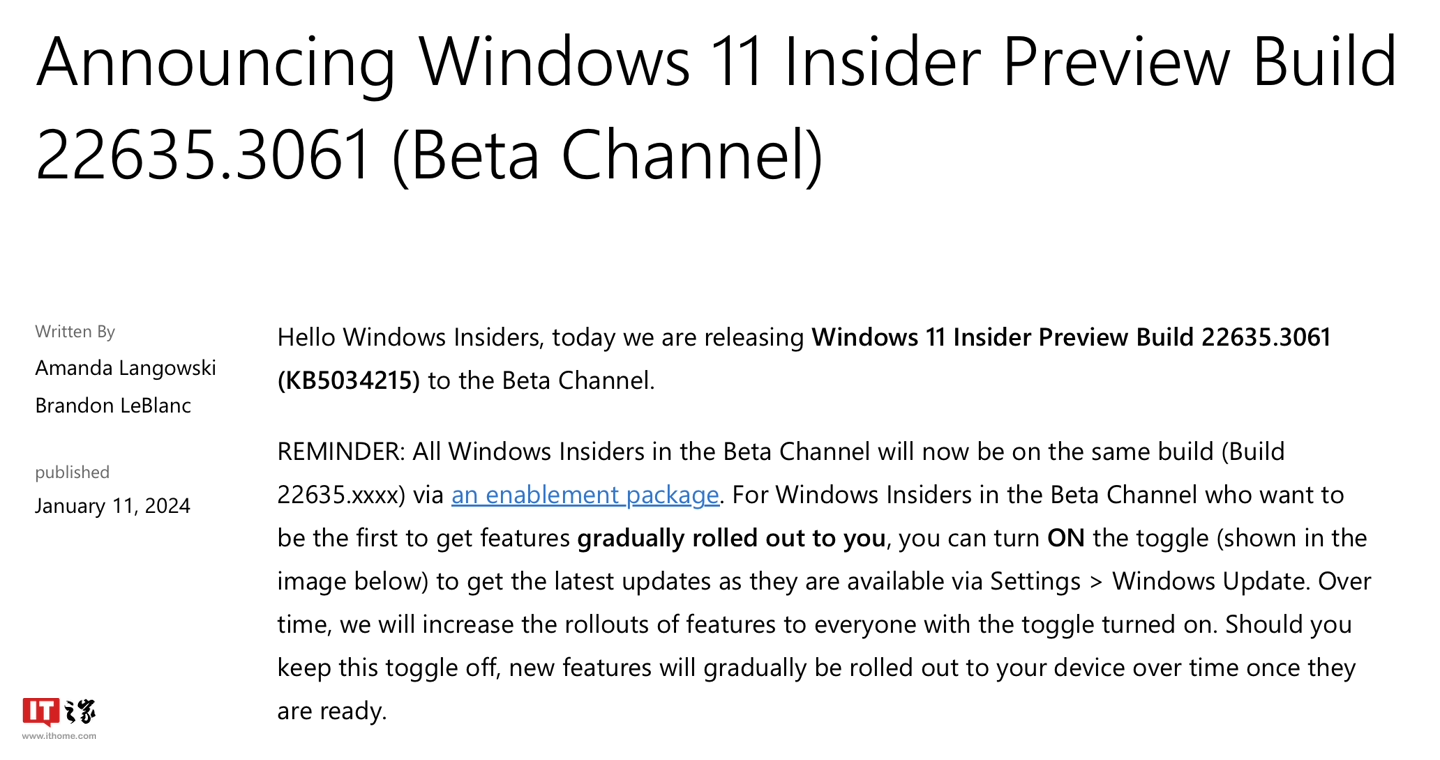Click author name Amanda Langowski
This screenshot has height=760, width=1440.
point(126,368)
